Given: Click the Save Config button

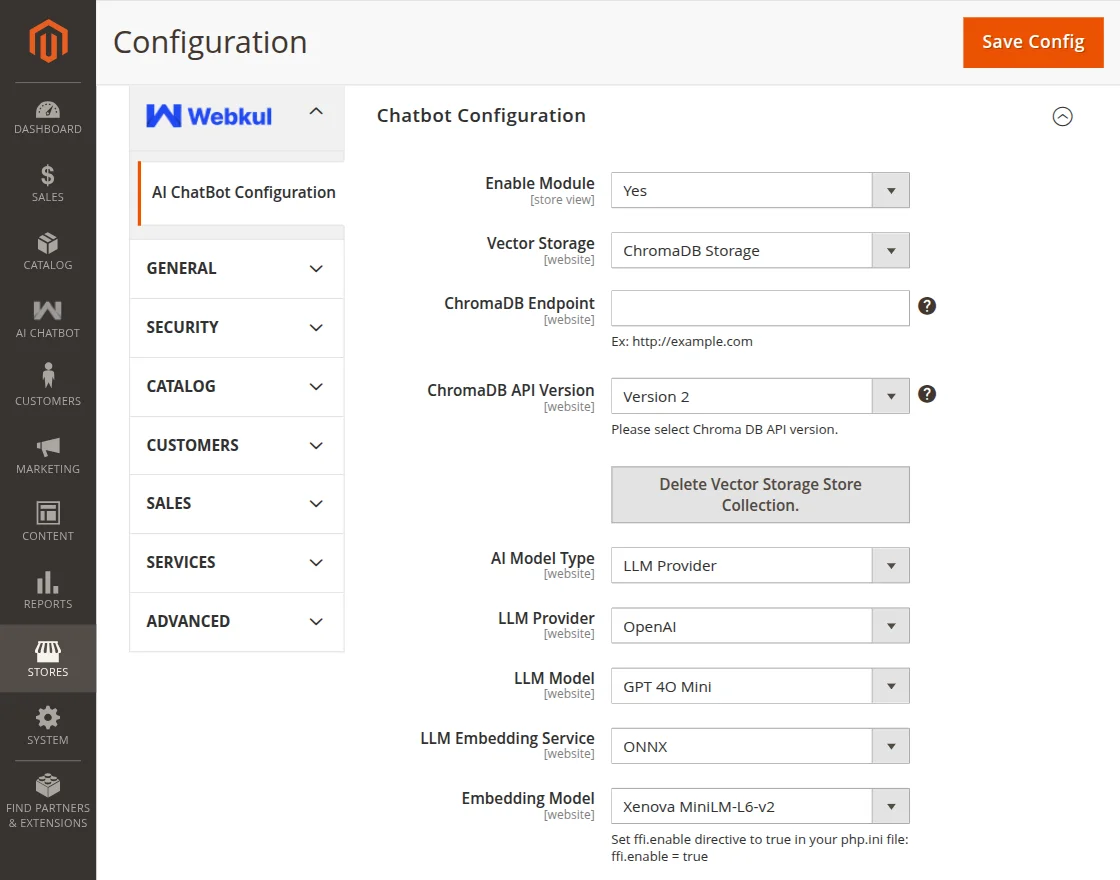Looking at the screenshot, I should point(1033,42).
